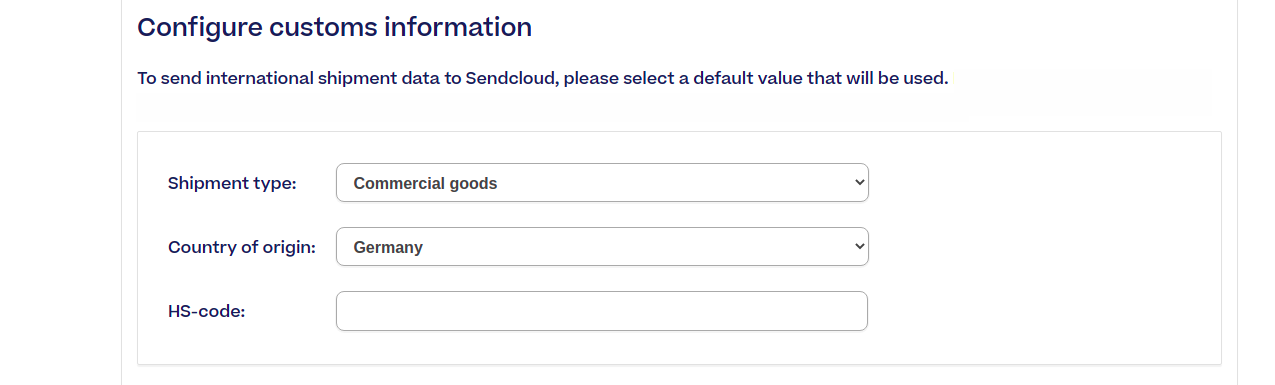Click the "Commercial goods" selected value
Viewport: 1275px width, 385px height.
(x=425, y=183)
